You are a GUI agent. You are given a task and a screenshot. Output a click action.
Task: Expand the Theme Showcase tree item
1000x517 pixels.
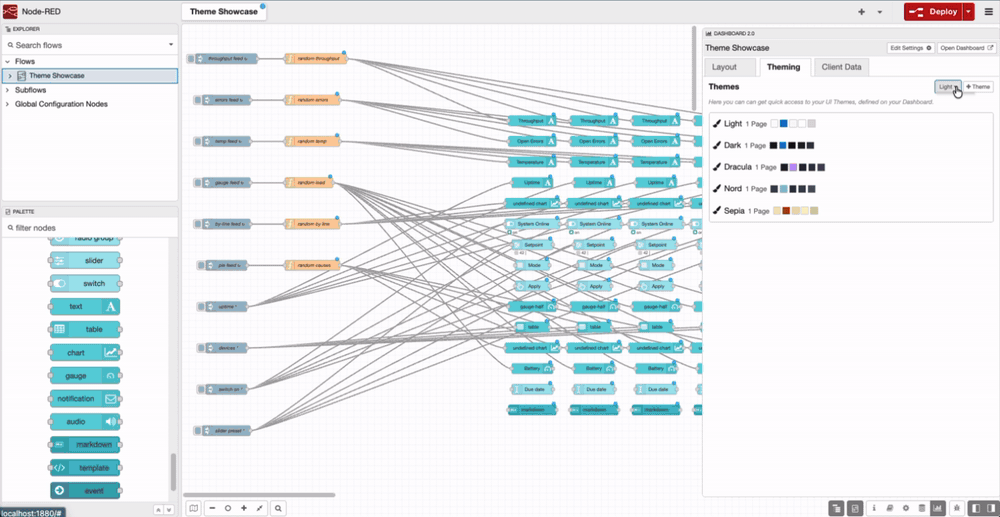pyautogui.click(x=10, y=76)
